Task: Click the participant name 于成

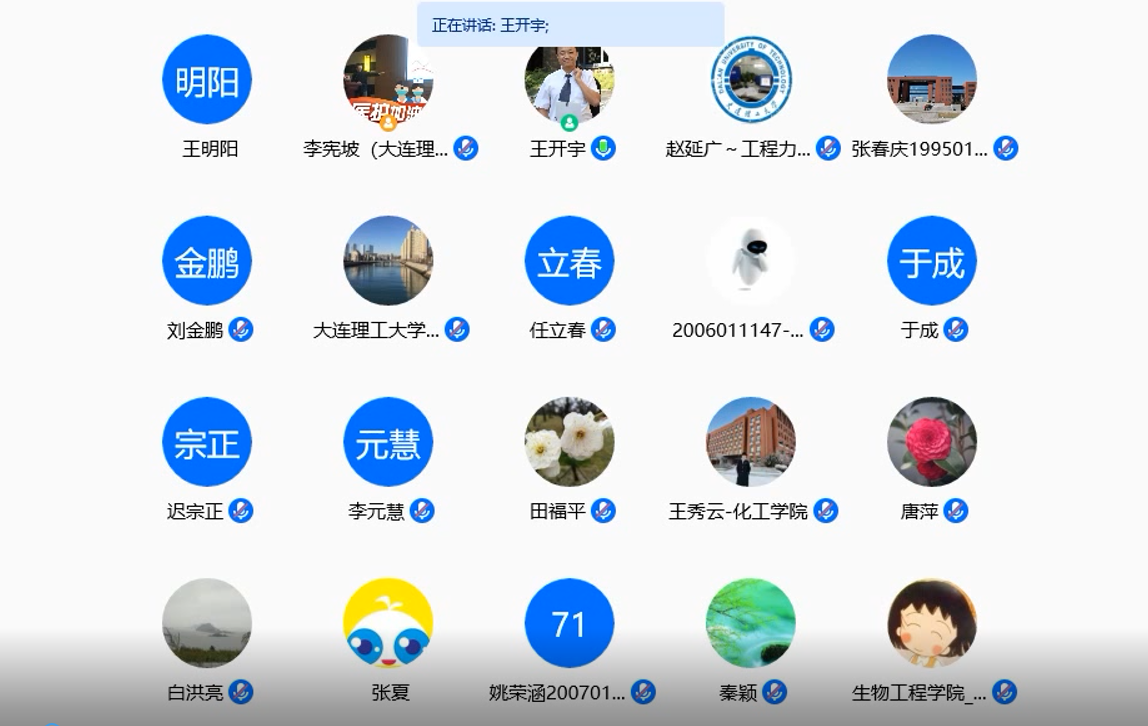Action: (x=919, y=330)
